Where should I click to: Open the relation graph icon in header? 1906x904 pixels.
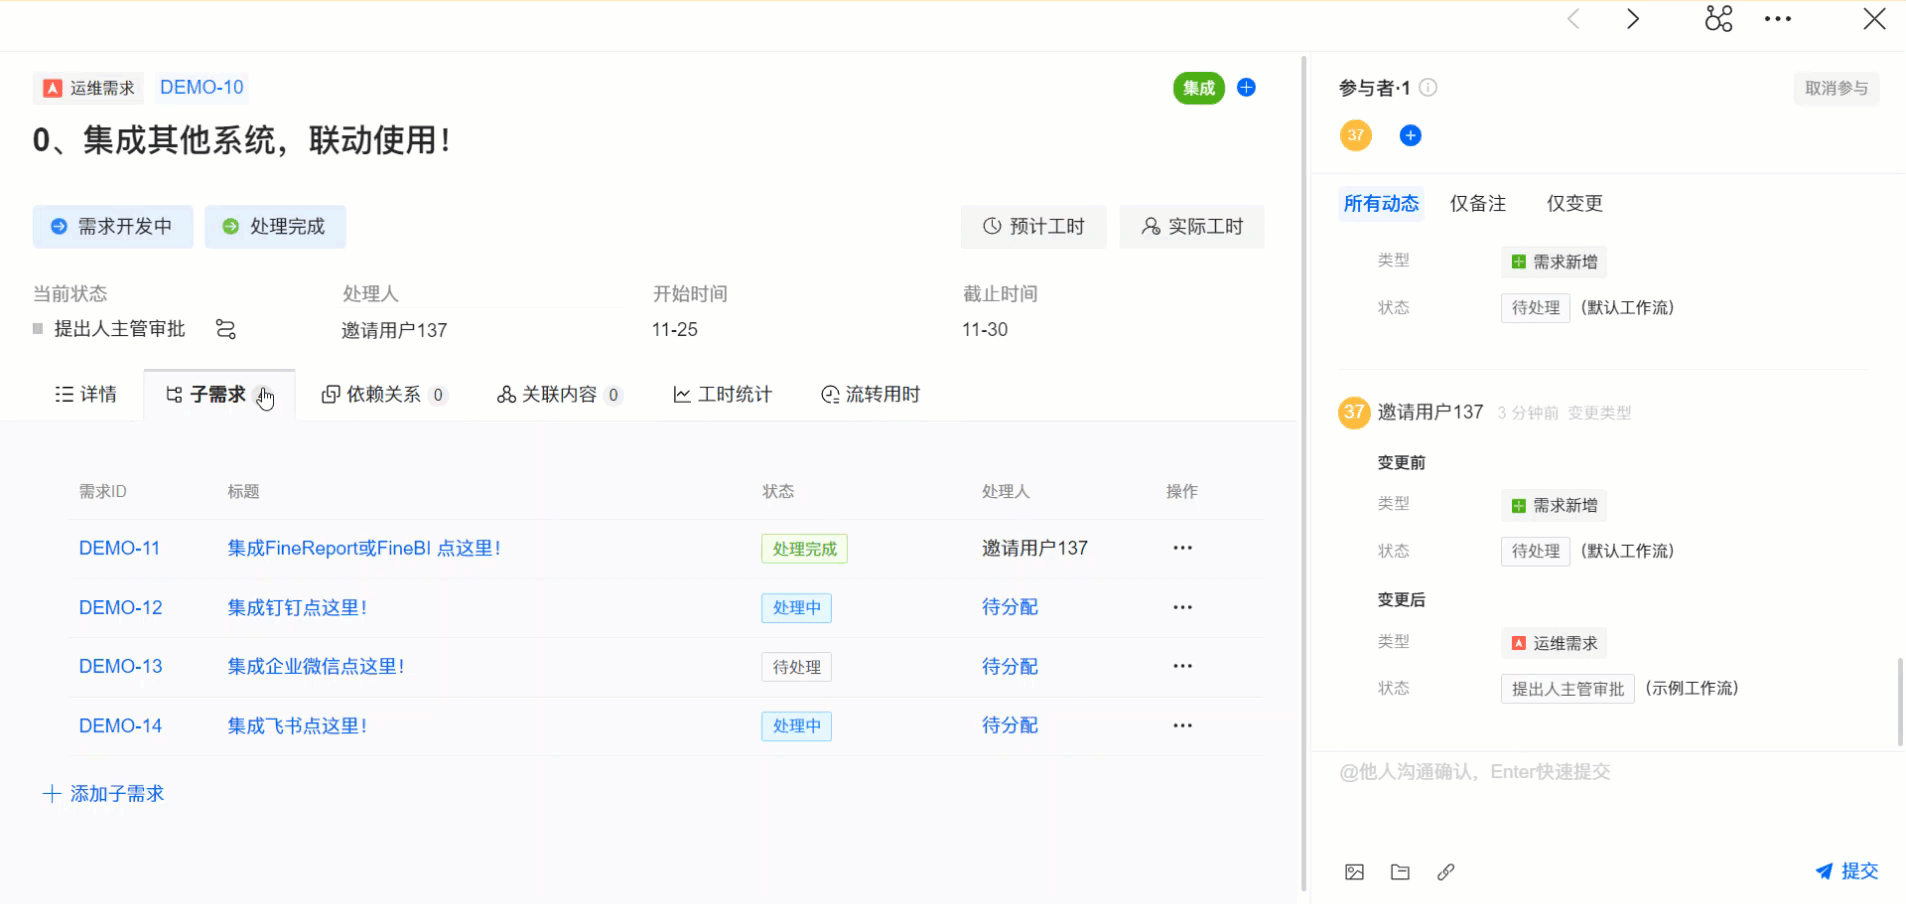point(1718,19)
